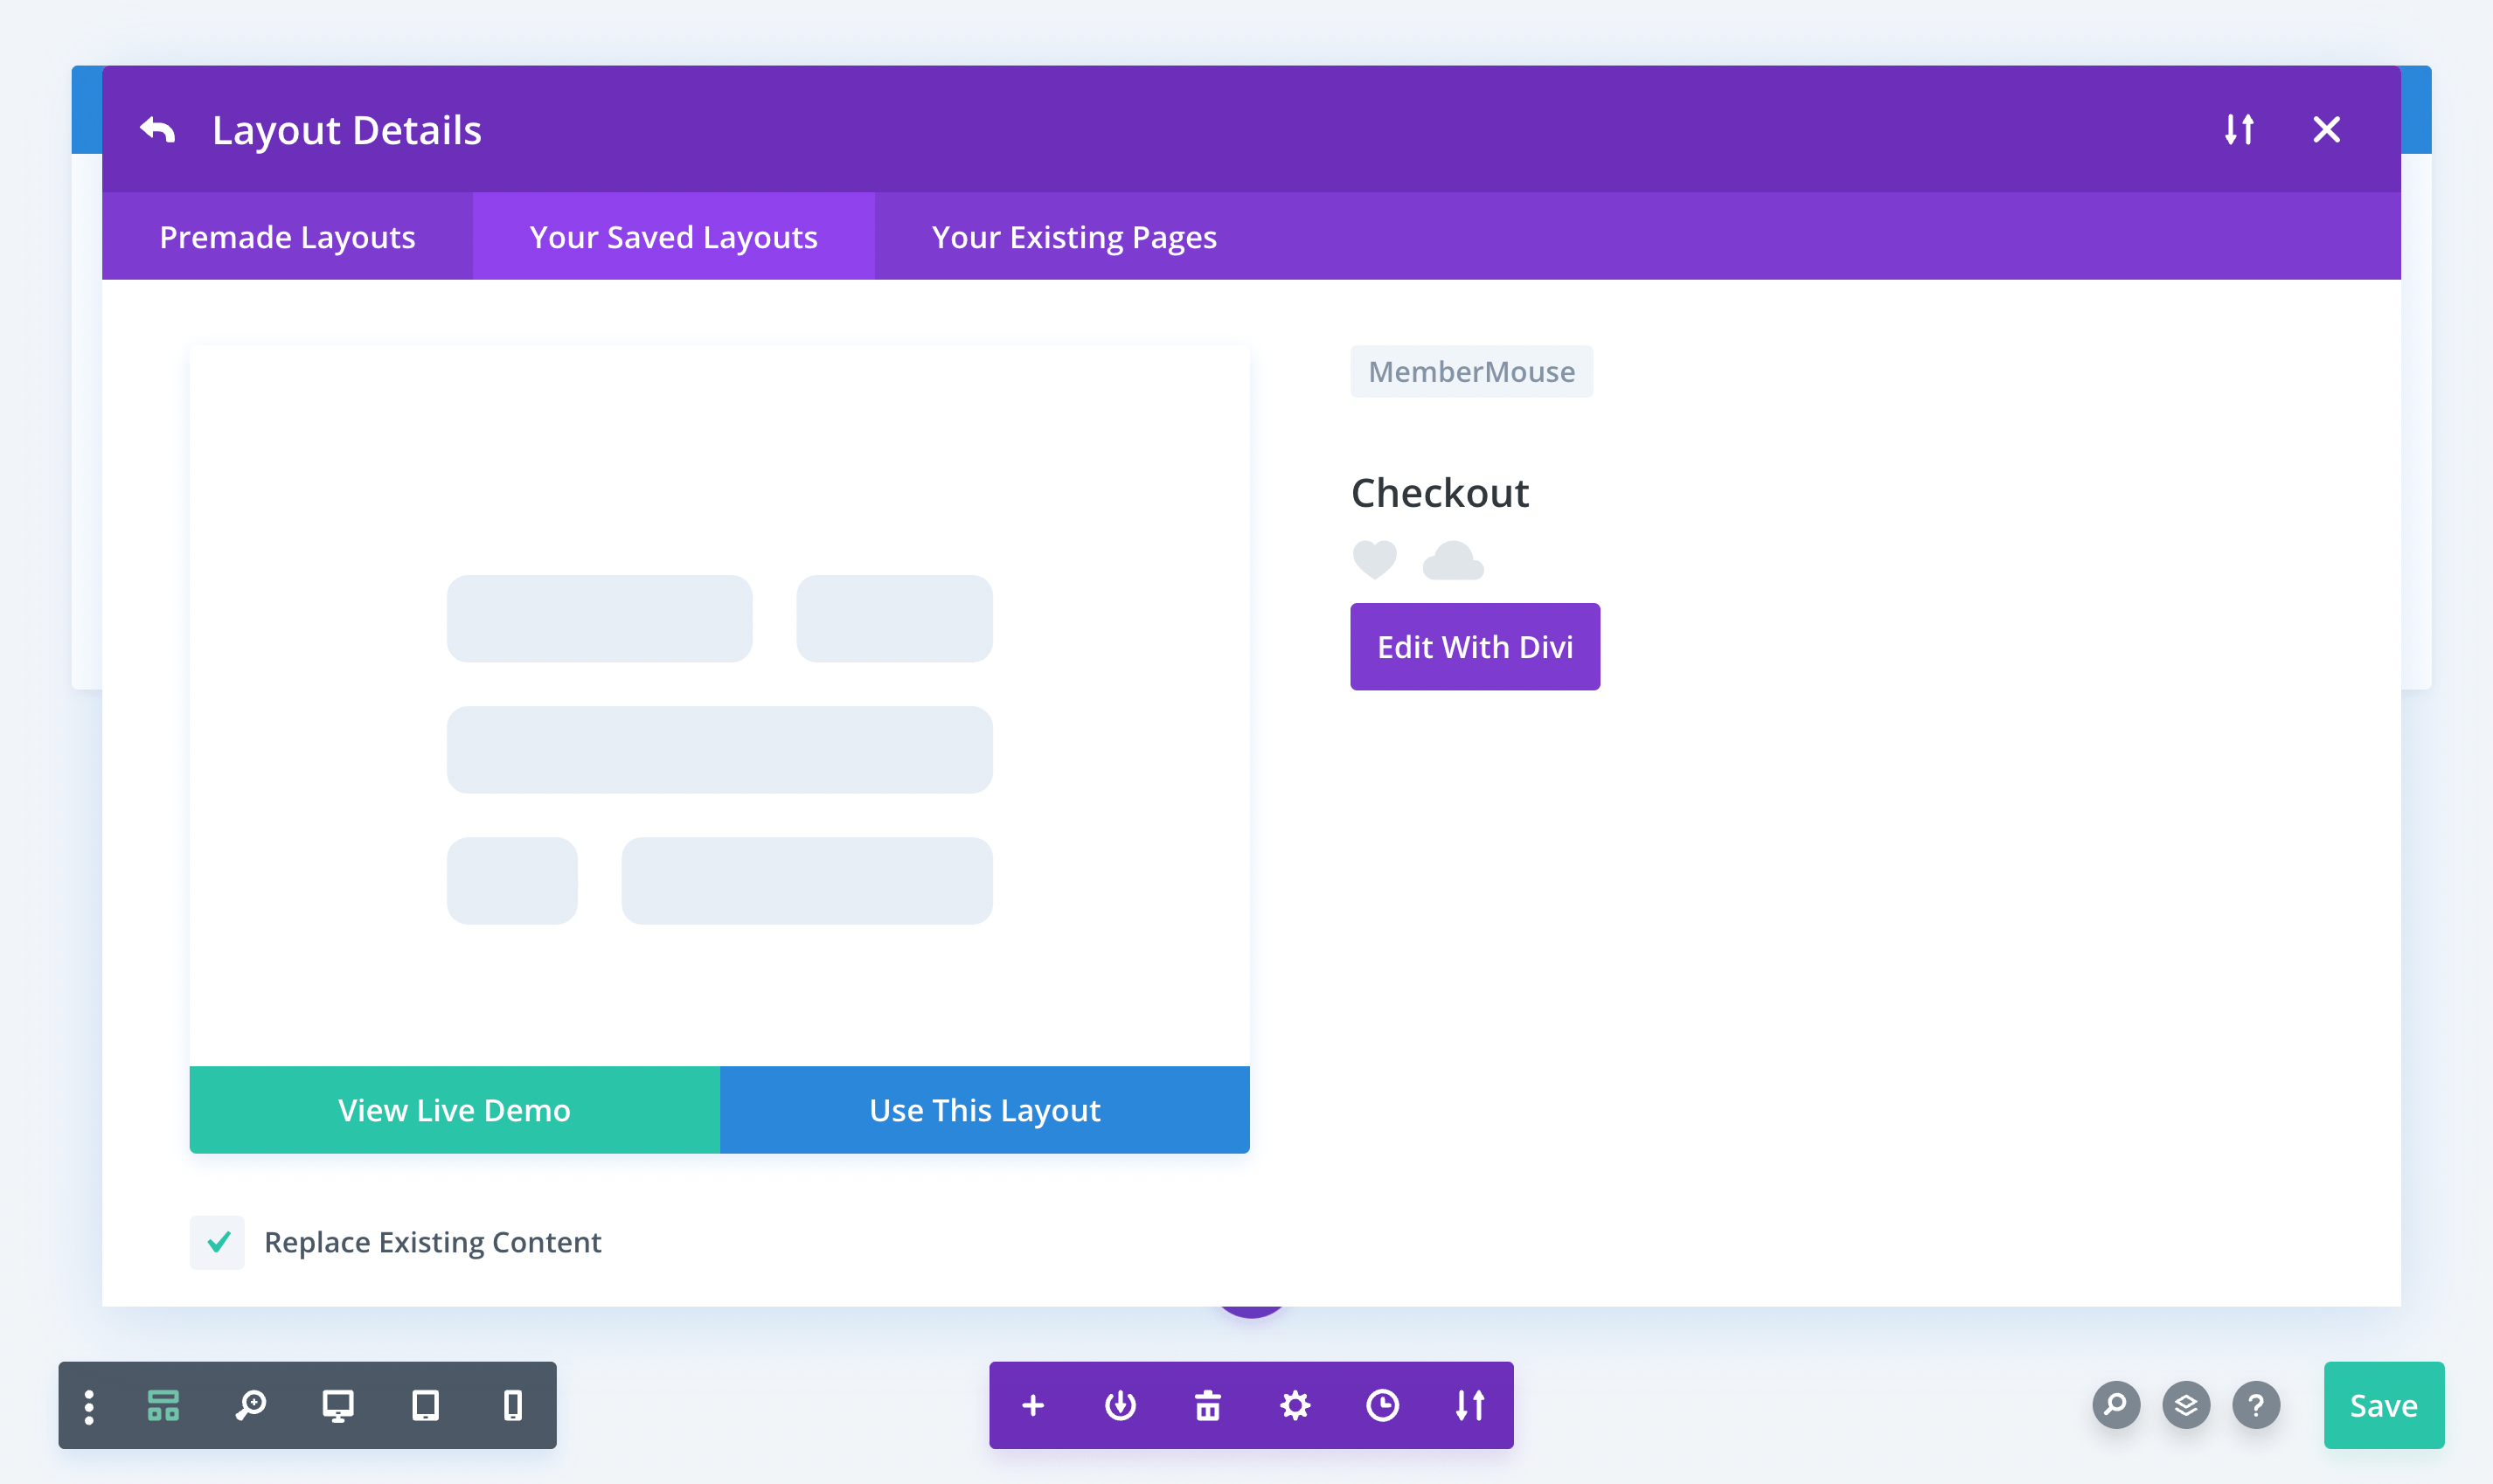Click the add element plus icon
Image resolution: width=2493 pixels, height=1484 pixels.
[1033, 1404]
